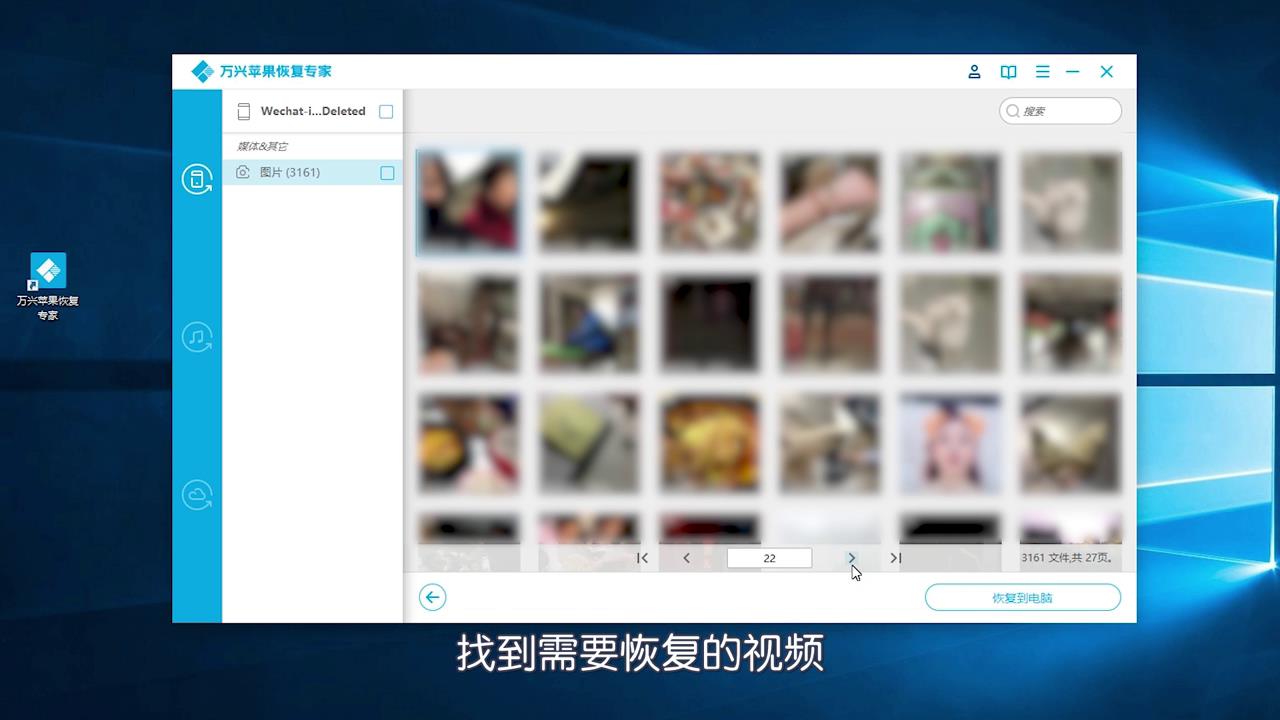The height and width of the screenshot is (720, 1280).
Task: Open the hamburger menu
Action: coord(1042,71)
